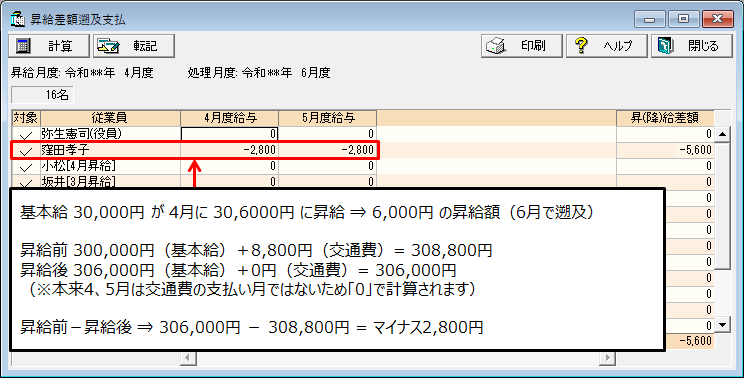Click the 転記 (post) button
The height and width of the screenshot is (378, 744).
134,46
